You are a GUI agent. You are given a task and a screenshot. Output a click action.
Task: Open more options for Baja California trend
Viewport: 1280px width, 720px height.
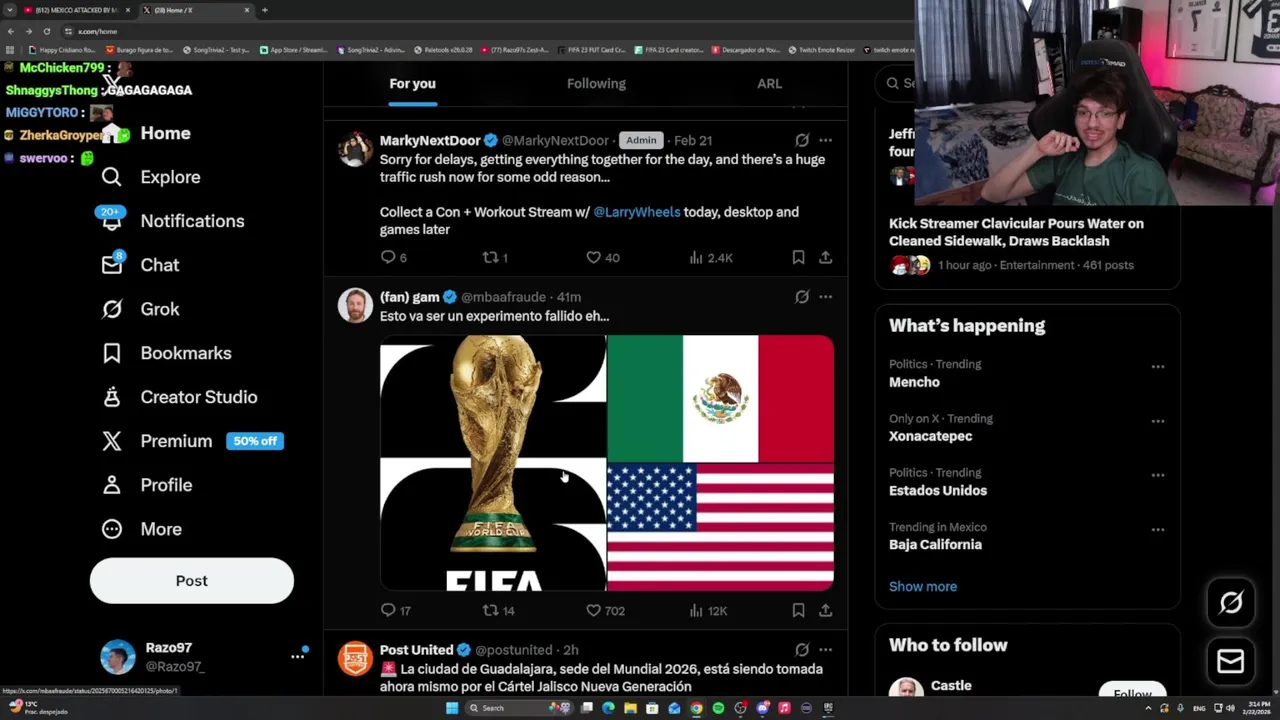[1158, 529]
